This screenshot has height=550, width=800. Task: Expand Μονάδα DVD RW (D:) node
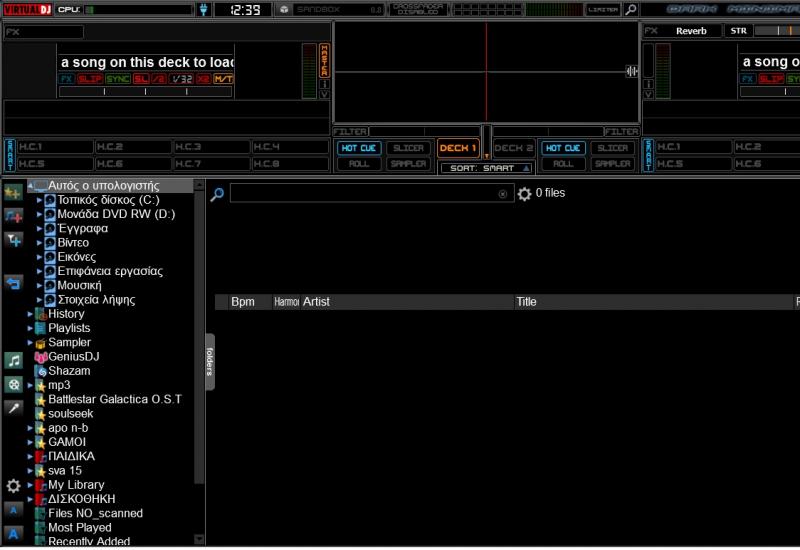(39, 214)
